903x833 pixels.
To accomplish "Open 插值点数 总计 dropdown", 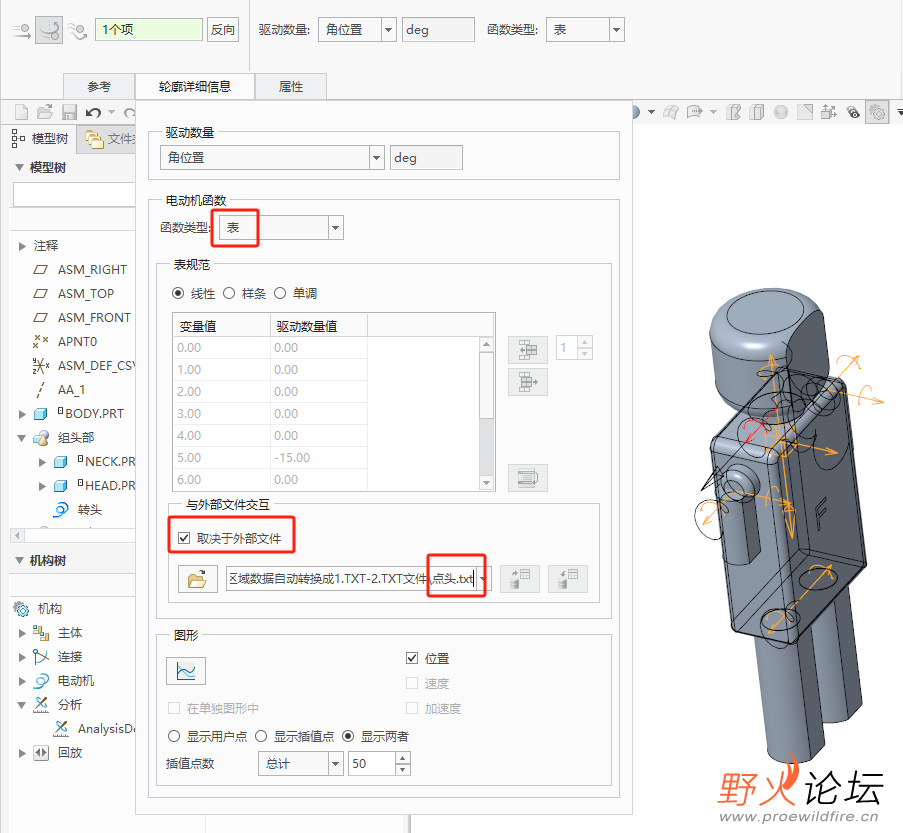I will tap(336, 764).
